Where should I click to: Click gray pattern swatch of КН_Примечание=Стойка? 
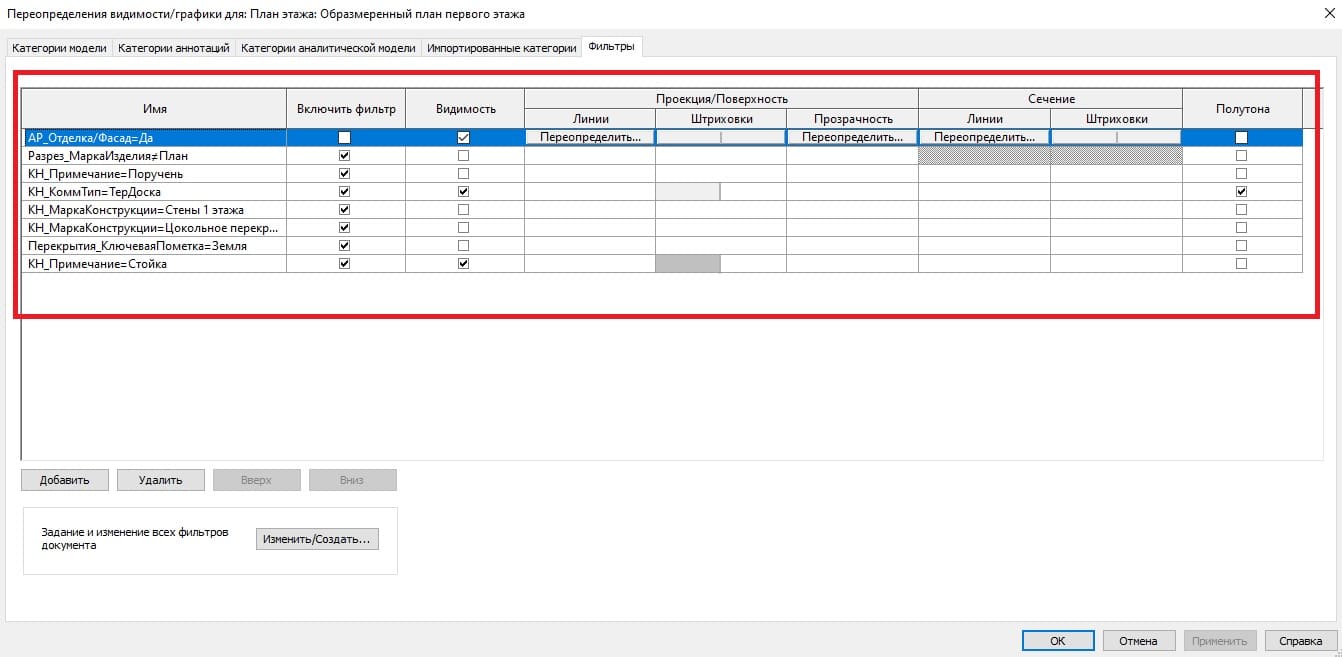[x=688, y=264]
